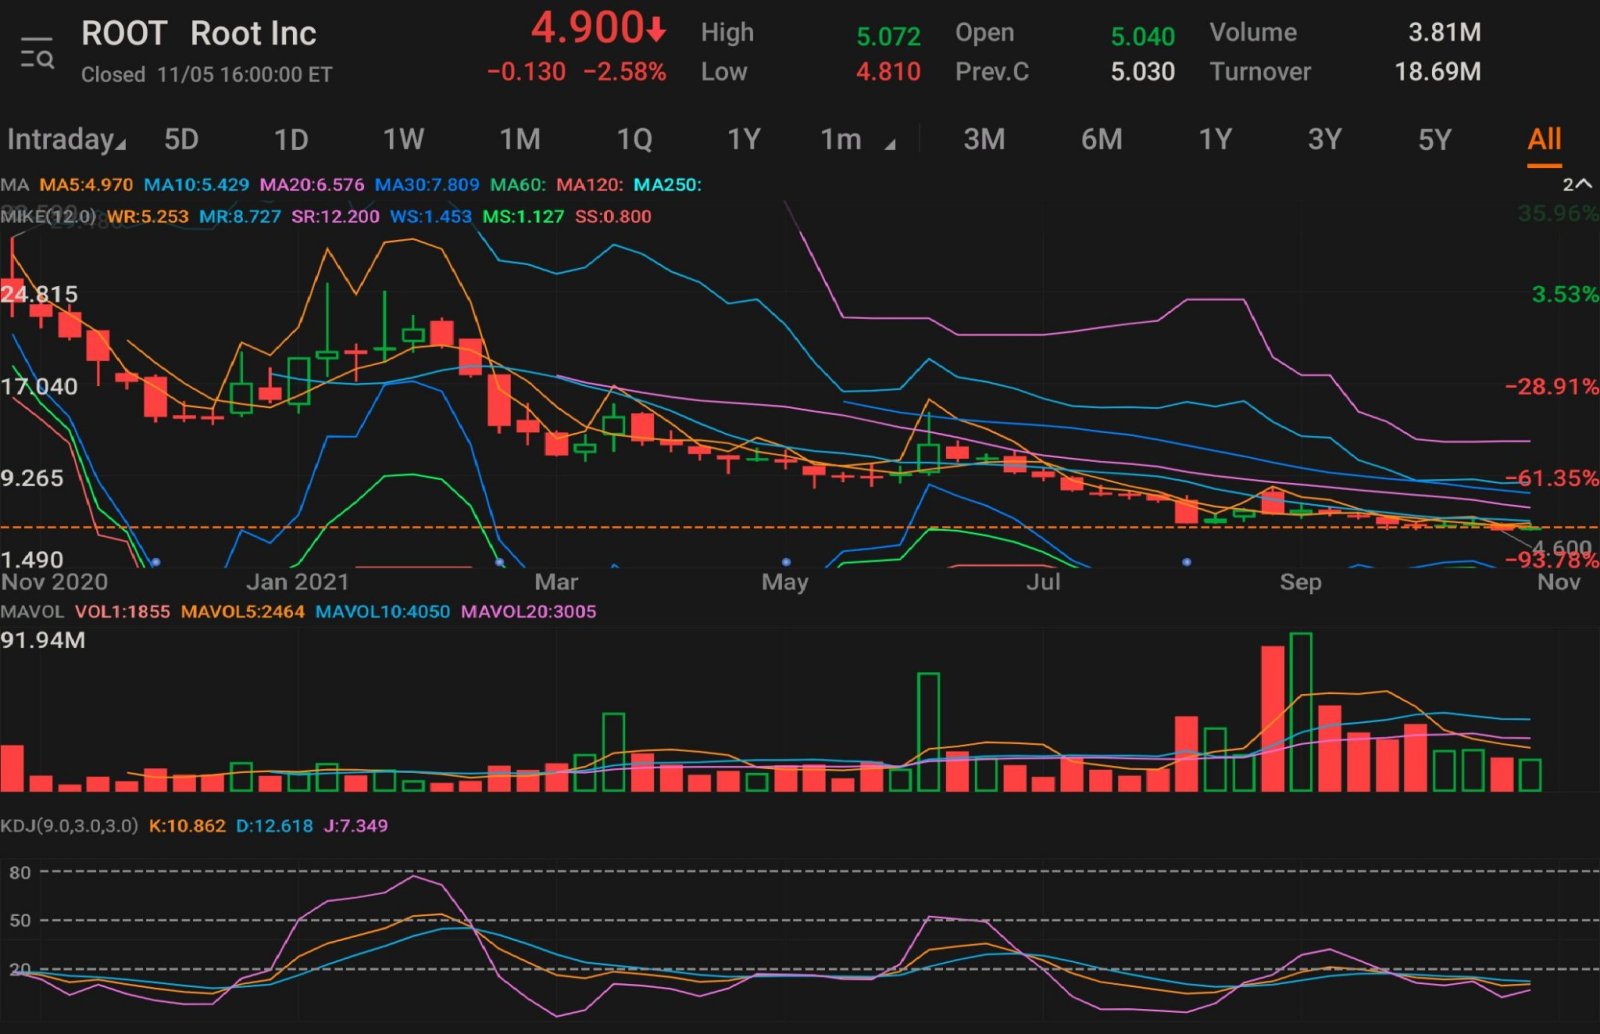This screenshot has height=1034, width=1600.
Task: Show the 3M date range
Action: tap(984, 139)
